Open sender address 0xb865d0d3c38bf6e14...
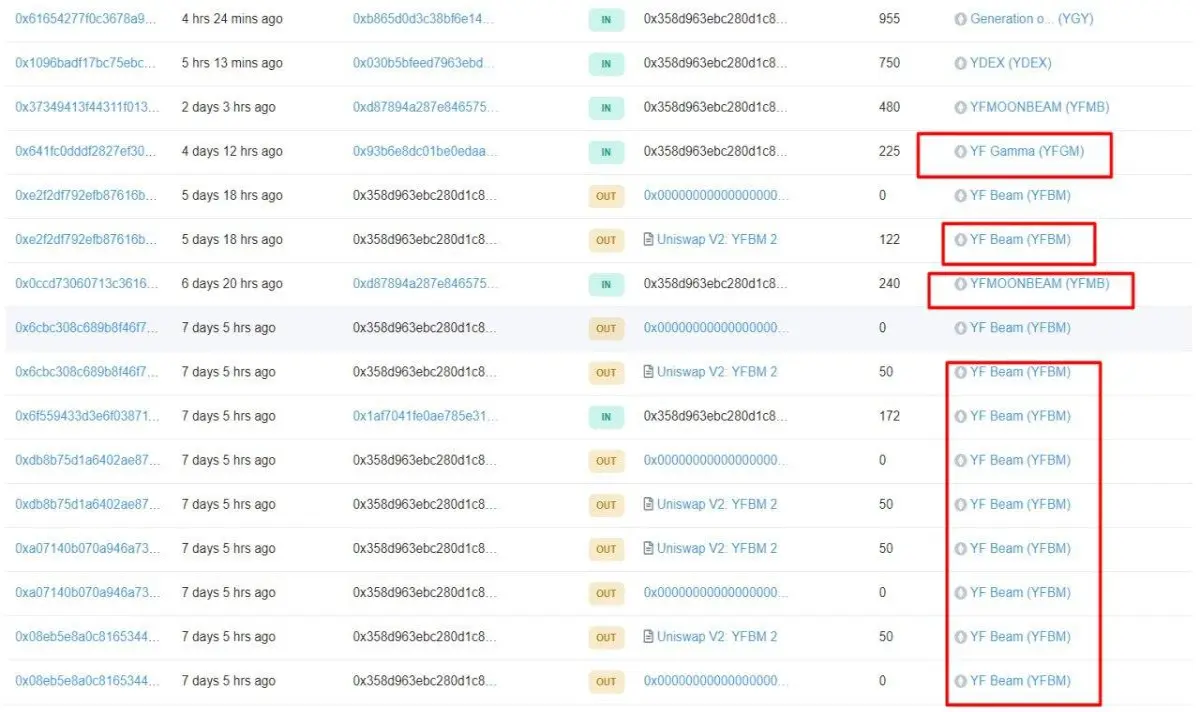This screenshot has width=1200, height=712. [x=424, y=19]
